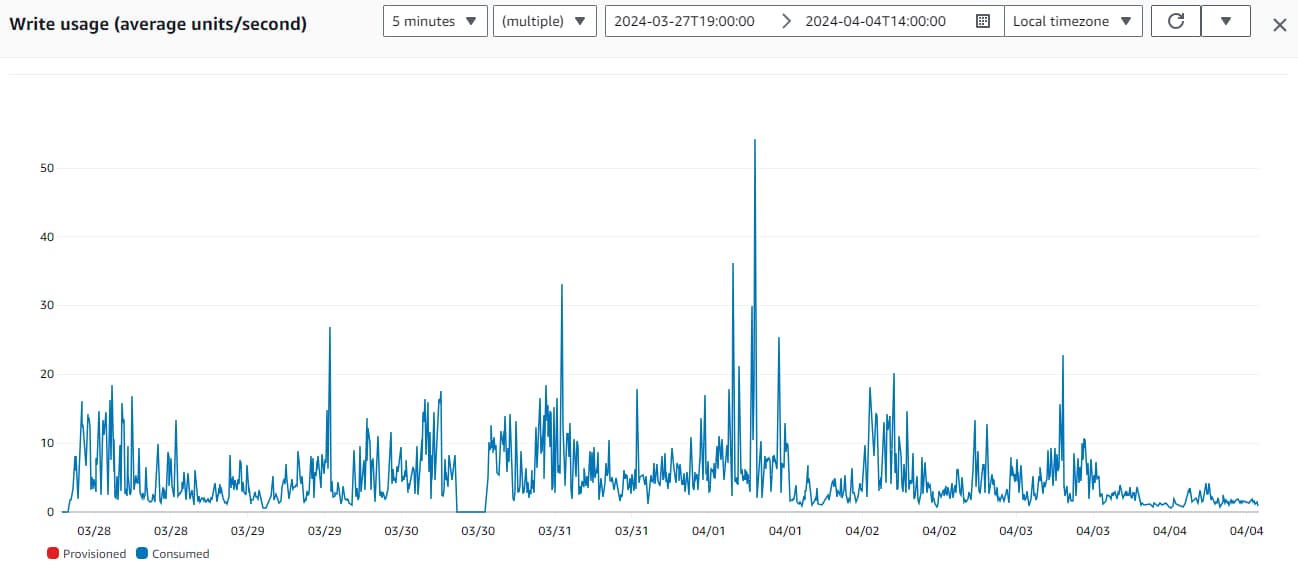Click the 50 y-axis label
The image size is (1298, 569).
click(45, 168)
